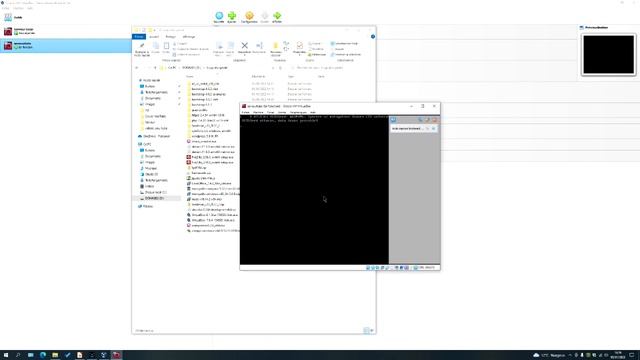Click host key indicator in VM status bar

426,268
